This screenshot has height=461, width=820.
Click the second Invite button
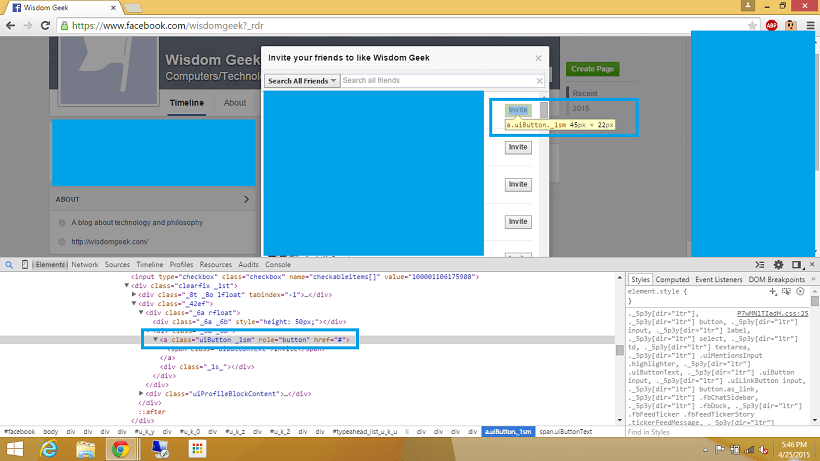(518, 147)
